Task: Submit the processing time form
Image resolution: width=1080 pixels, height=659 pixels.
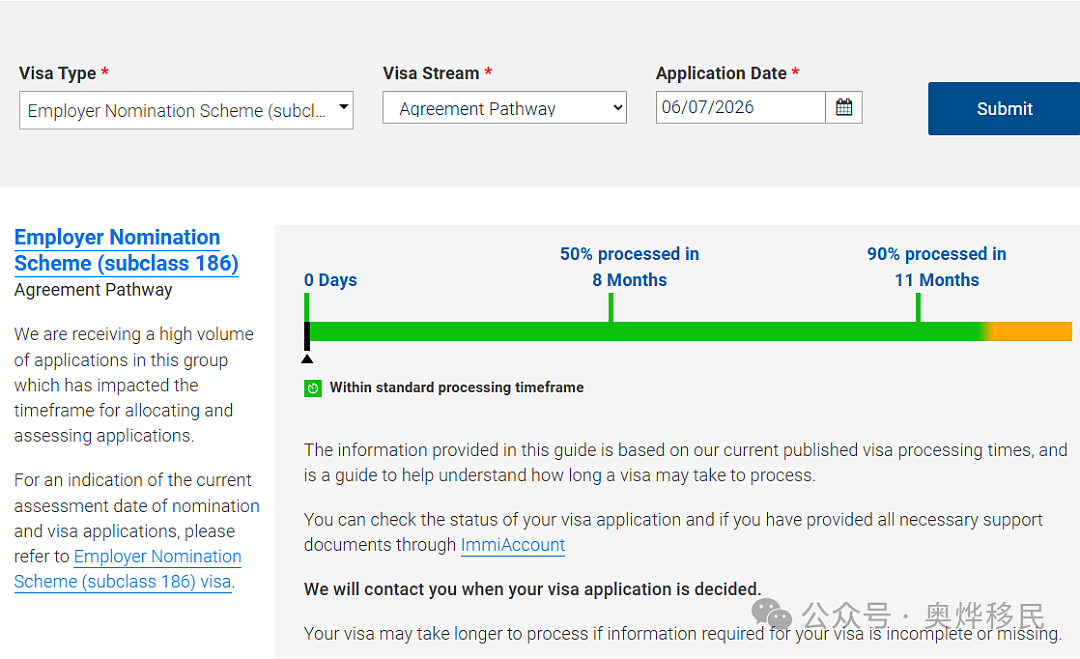Action: [1004, 109]
